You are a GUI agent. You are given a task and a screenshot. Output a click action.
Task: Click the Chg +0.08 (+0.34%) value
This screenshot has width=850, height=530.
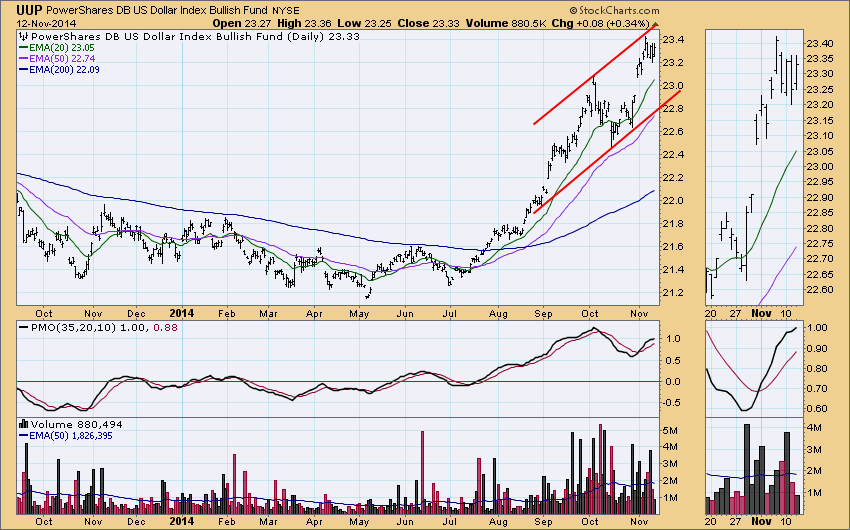coord(600,23)
